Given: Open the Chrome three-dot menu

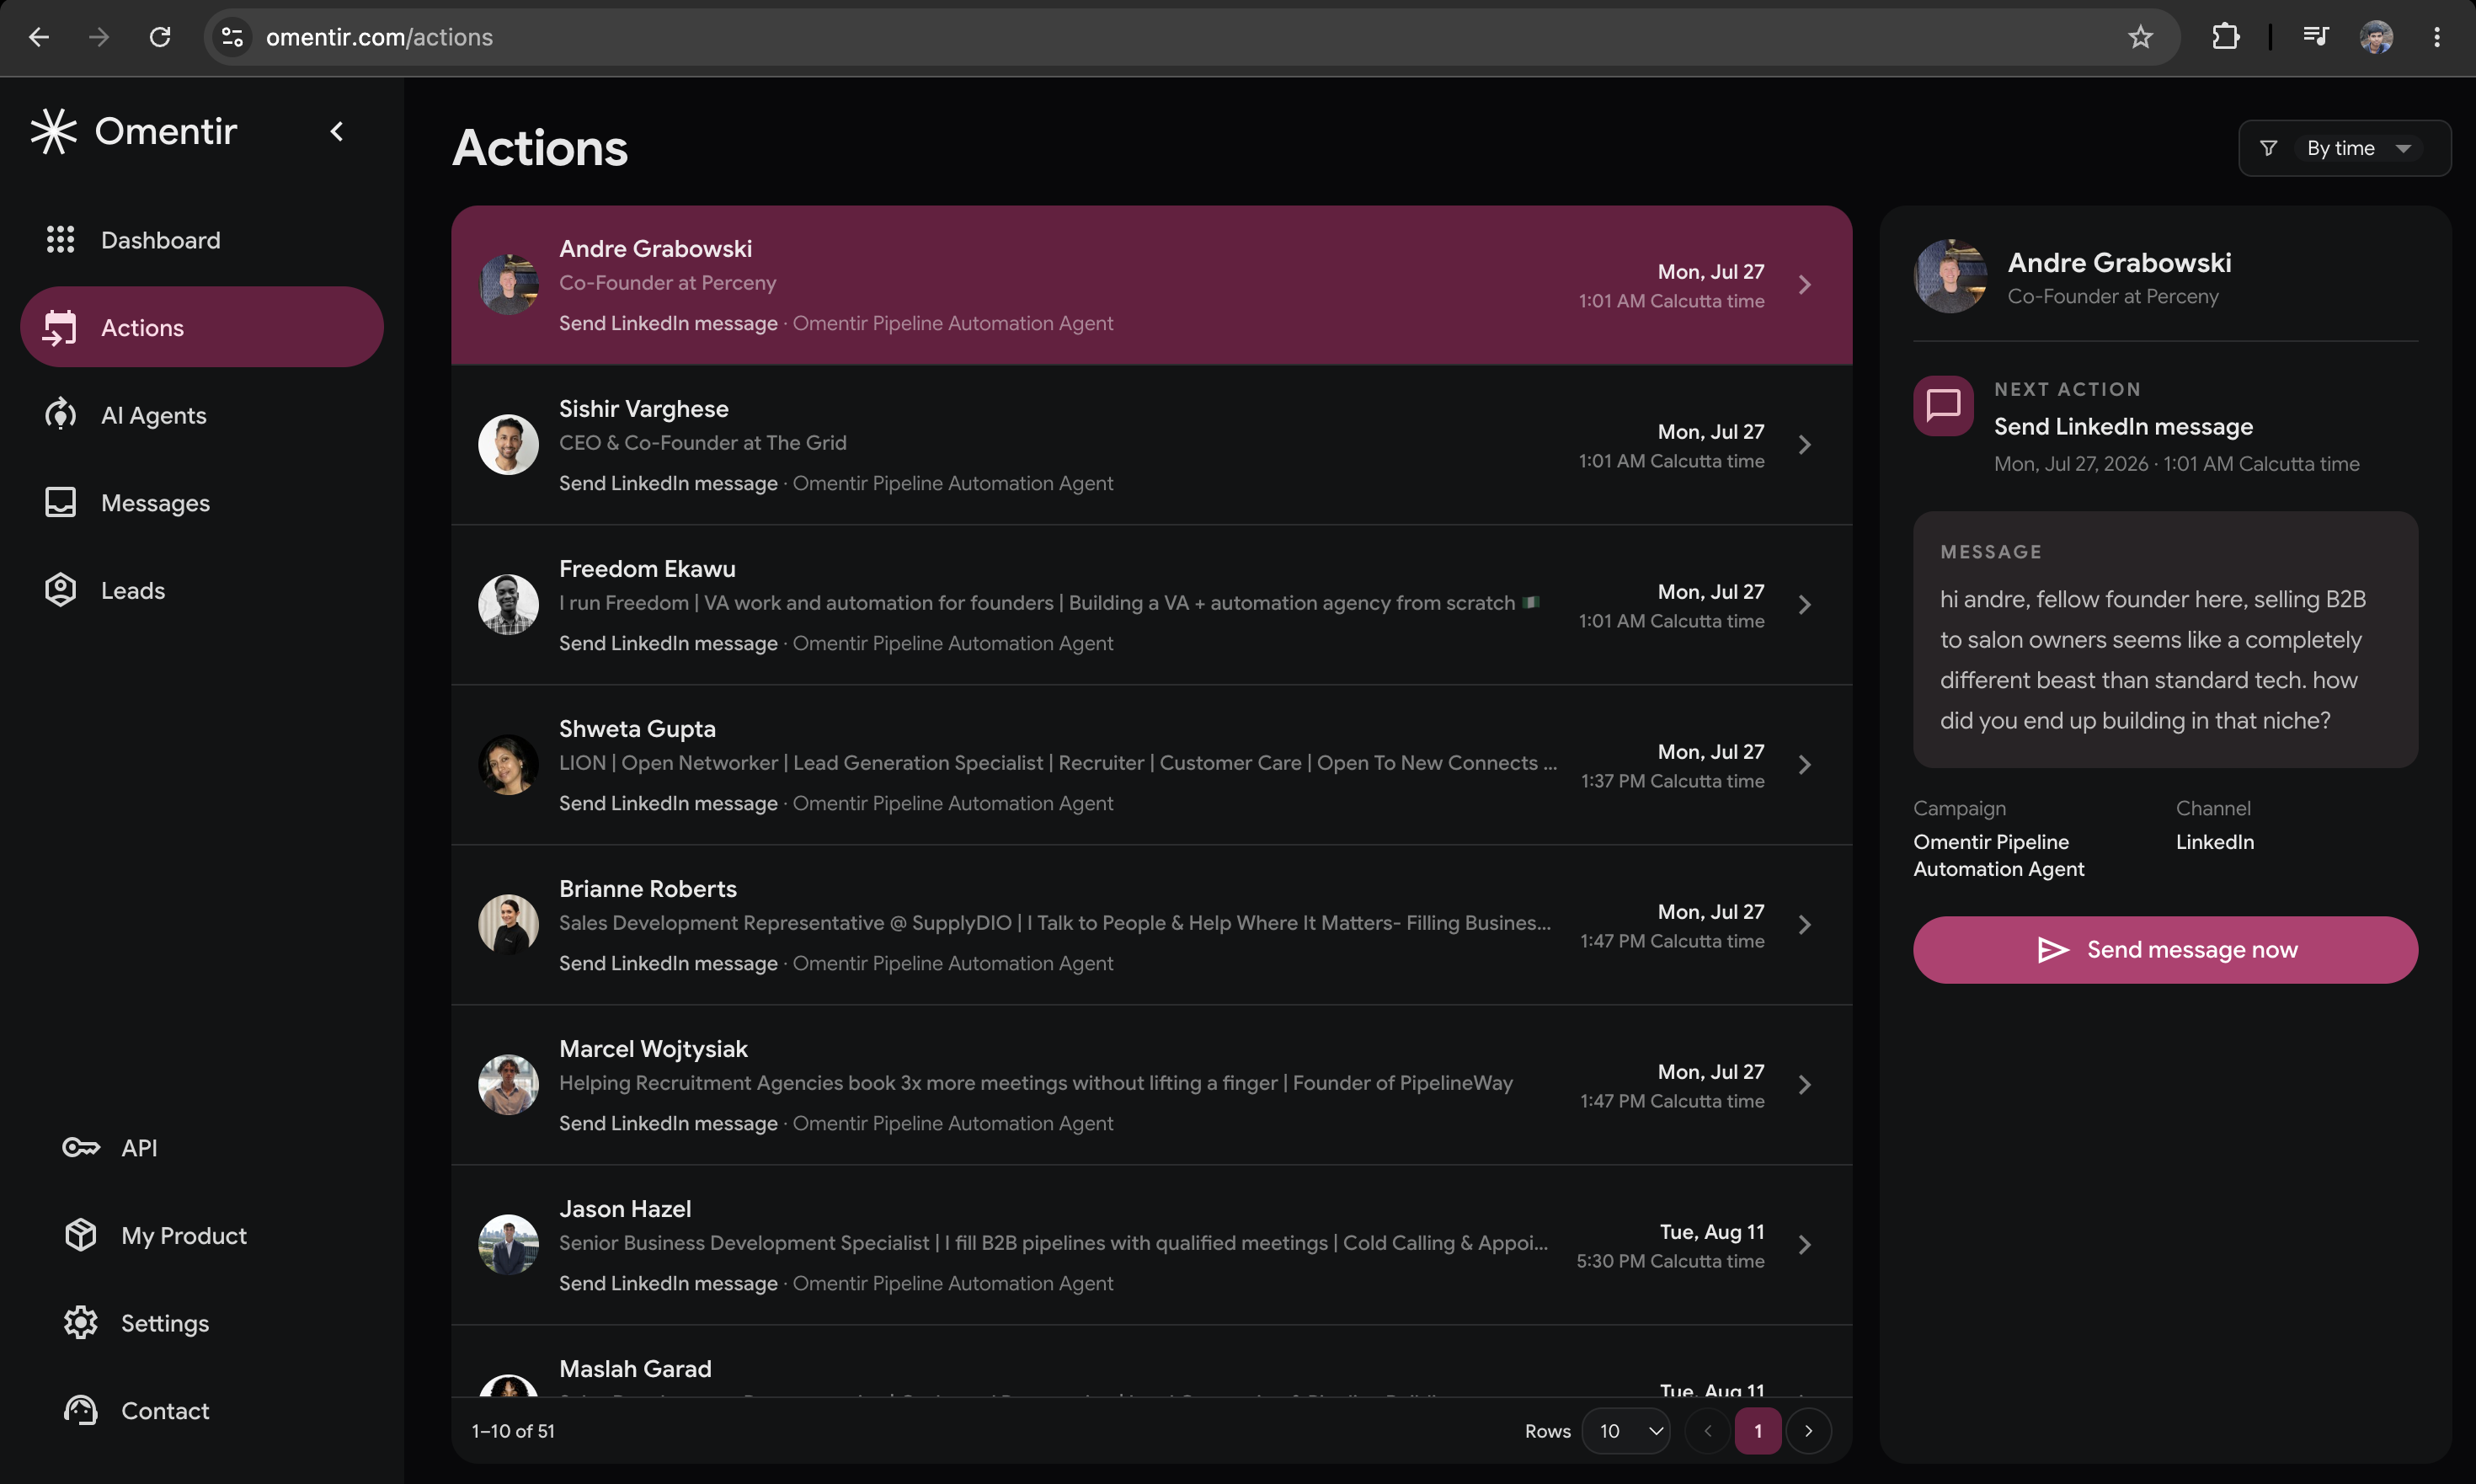Looking at the screenshot, I should click(2437, 37).
